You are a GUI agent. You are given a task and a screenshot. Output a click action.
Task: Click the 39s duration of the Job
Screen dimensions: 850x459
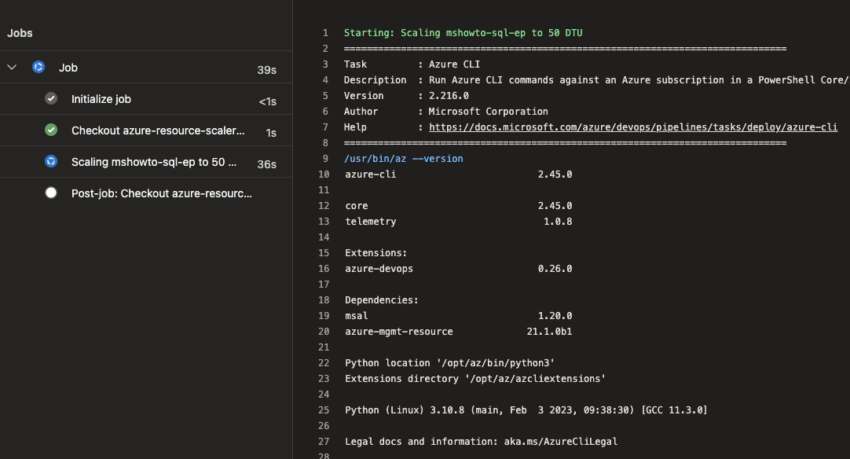click(266, 69)
